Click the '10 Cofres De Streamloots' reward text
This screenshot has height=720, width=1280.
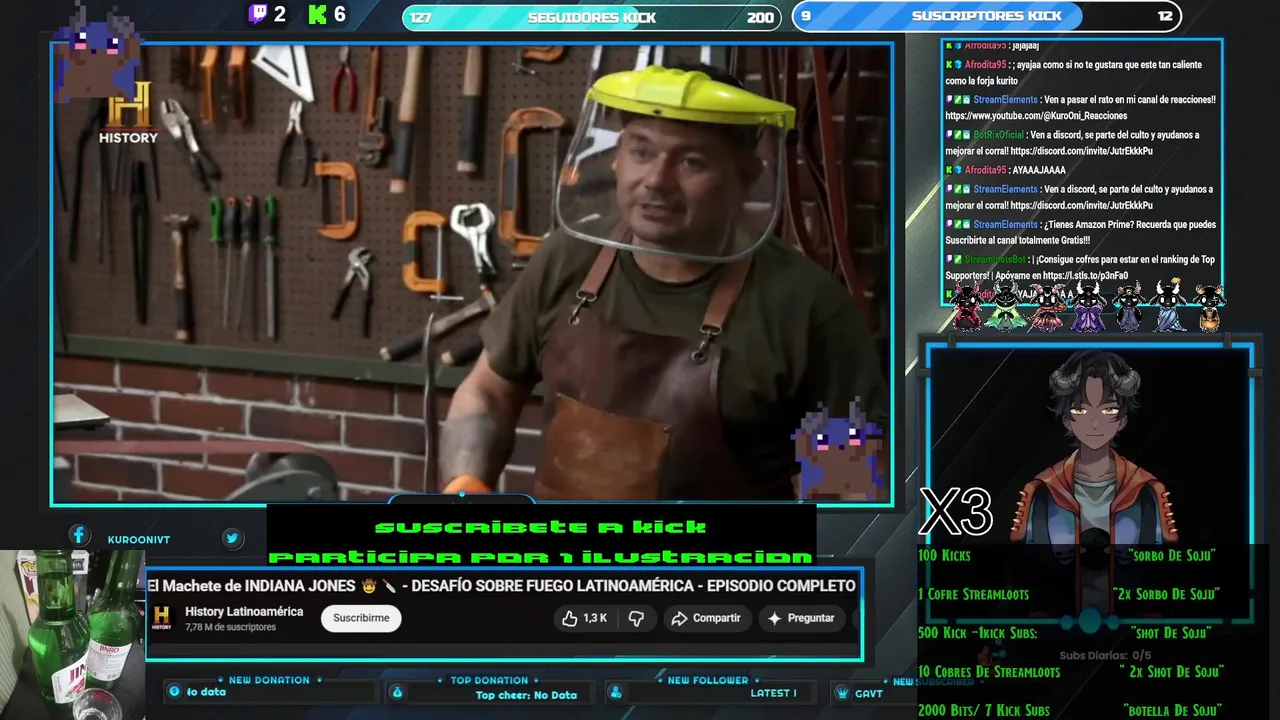[989, 672]
